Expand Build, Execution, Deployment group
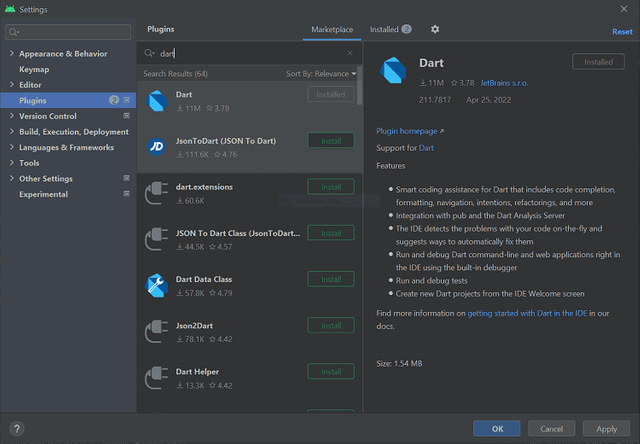This screenshot has height=444, width=640. click(x=11, y=131)
